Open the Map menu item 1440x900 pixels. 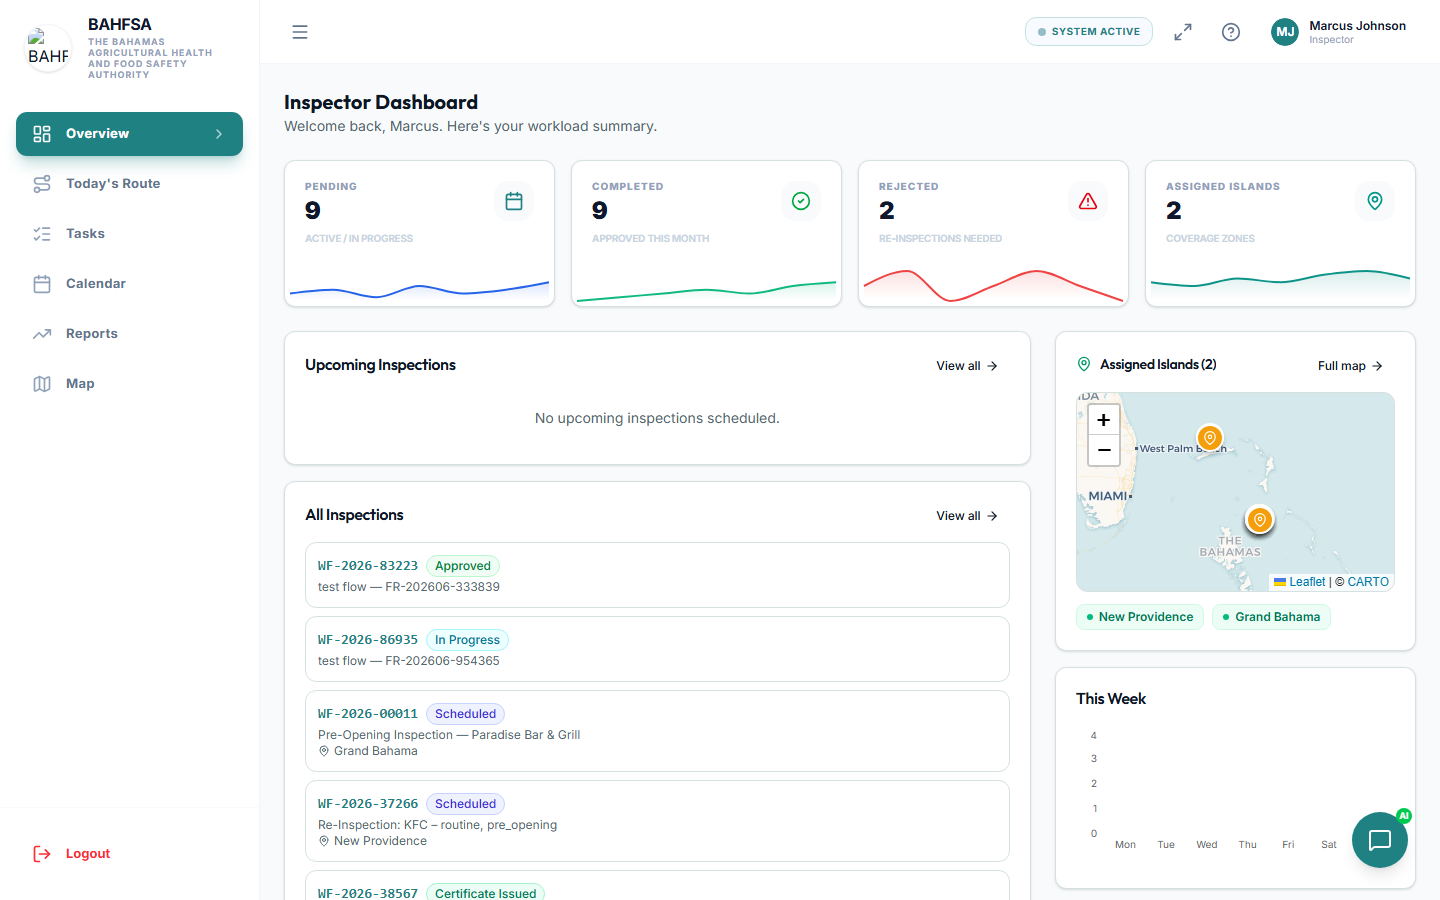(129, 384)
